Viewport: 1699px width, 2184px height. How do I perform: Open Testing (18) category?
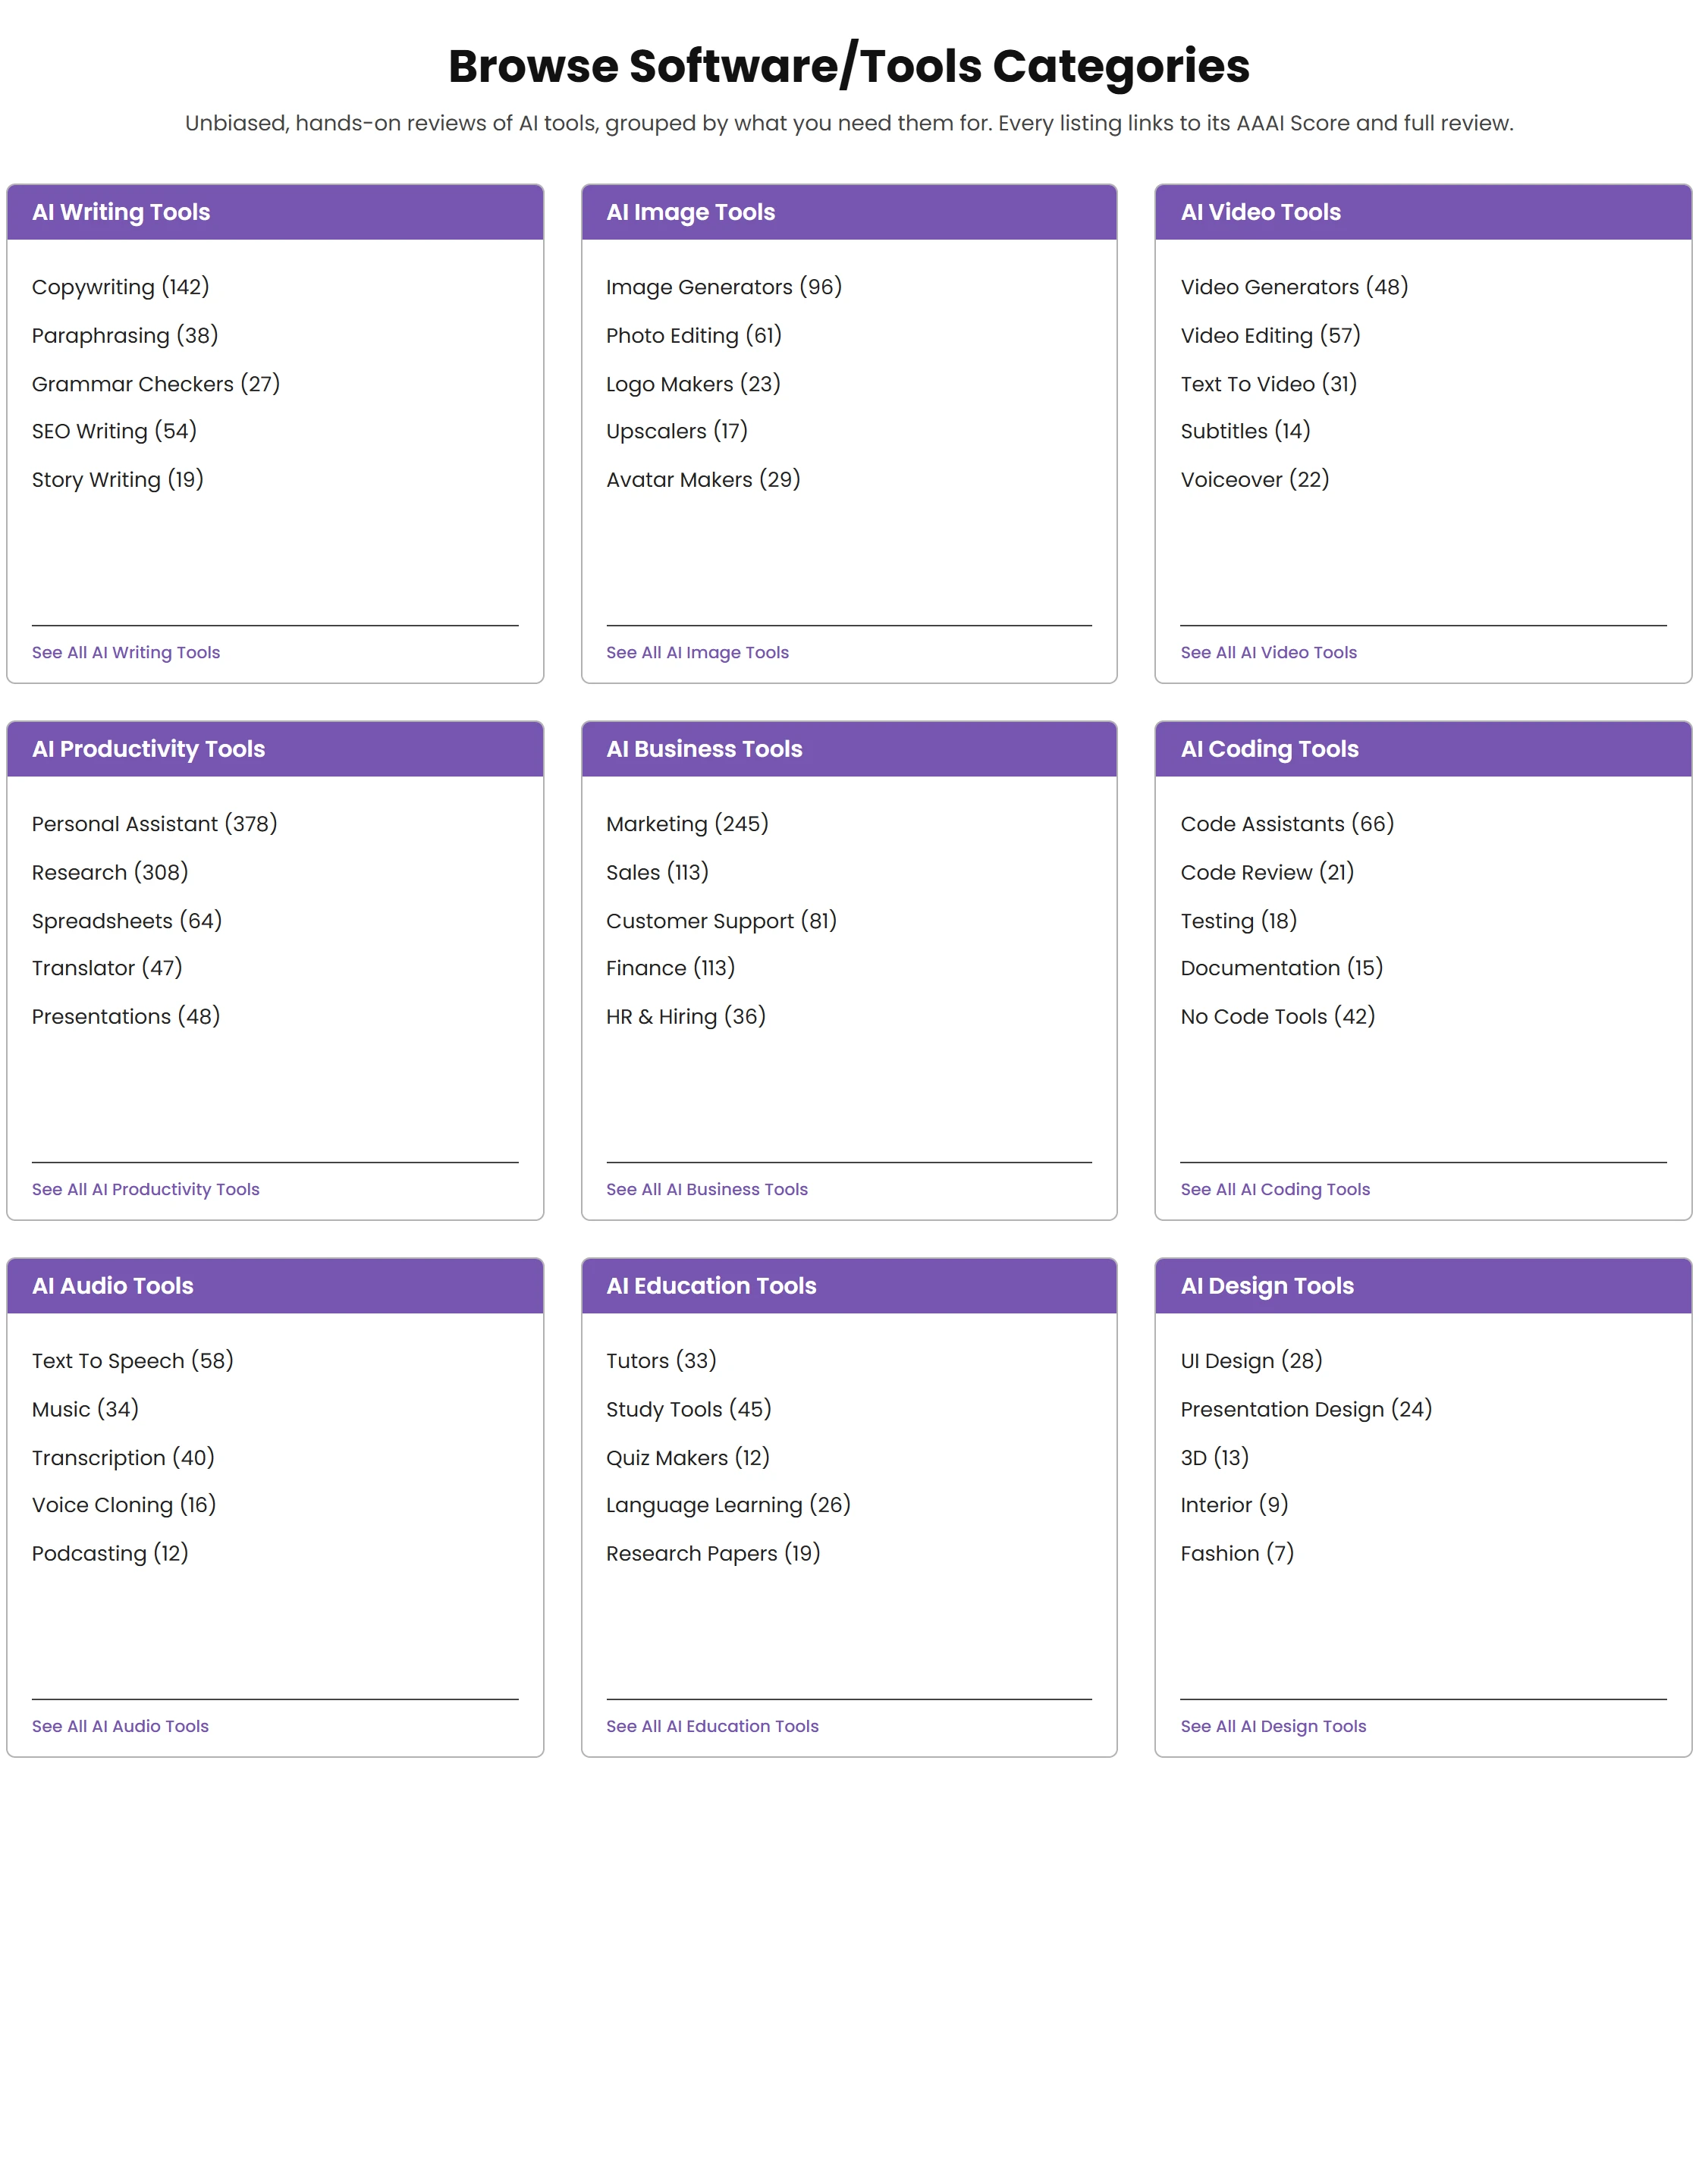click(1238, 921)
